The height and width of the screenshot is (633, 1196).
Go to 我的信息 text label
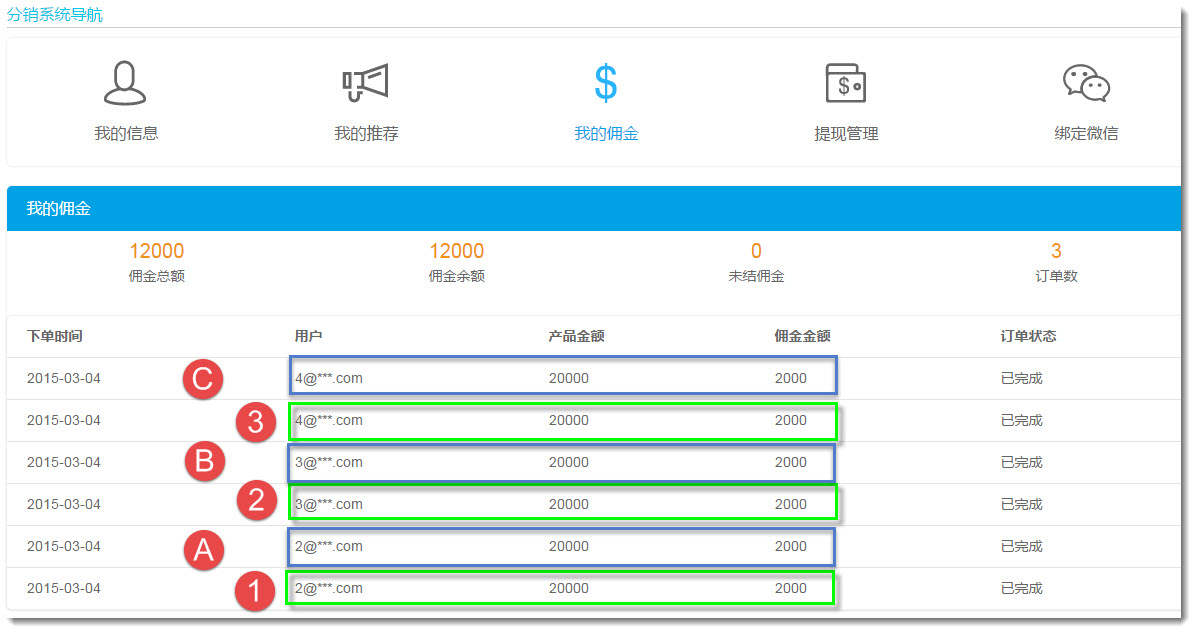tap(126, 133)
